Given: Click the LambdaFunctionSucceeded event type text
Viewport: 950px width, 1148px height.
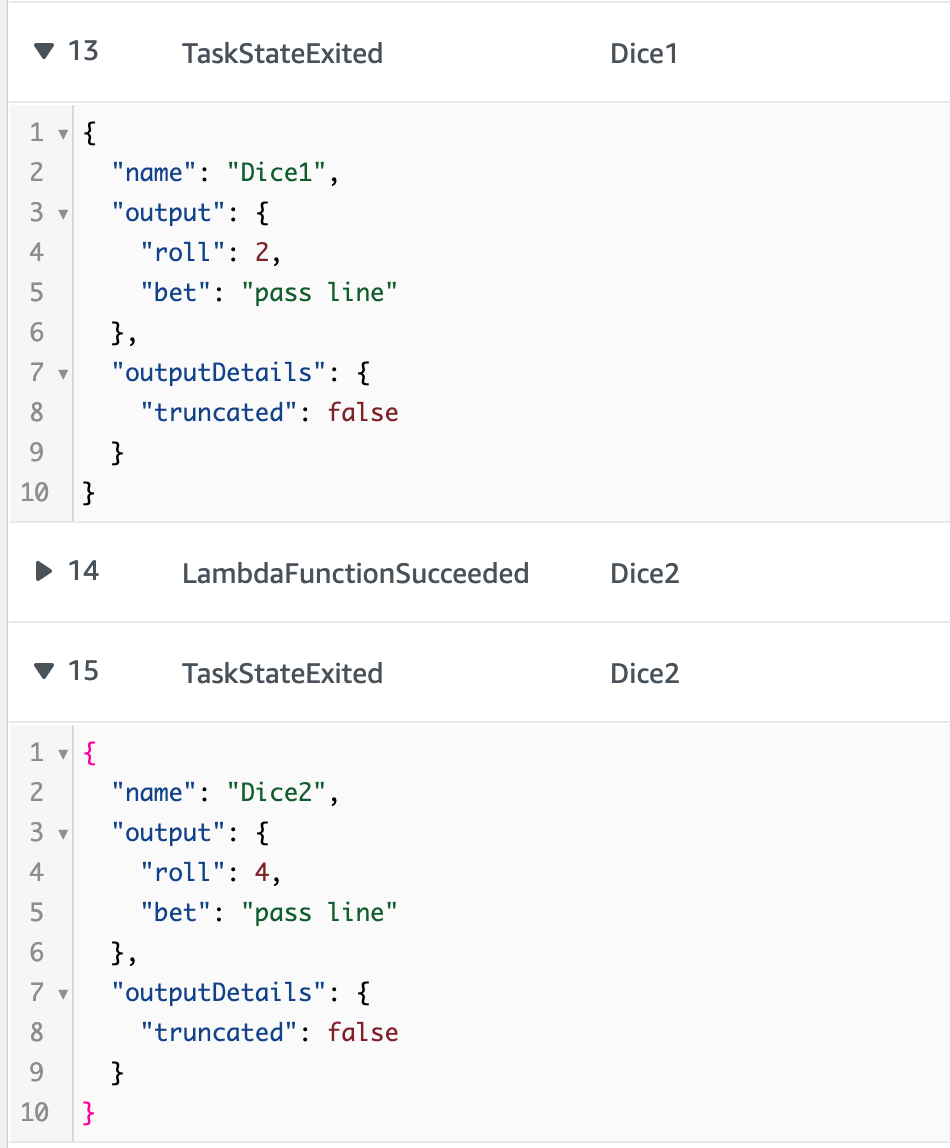Looking at the screenshot, I should 356,573.
